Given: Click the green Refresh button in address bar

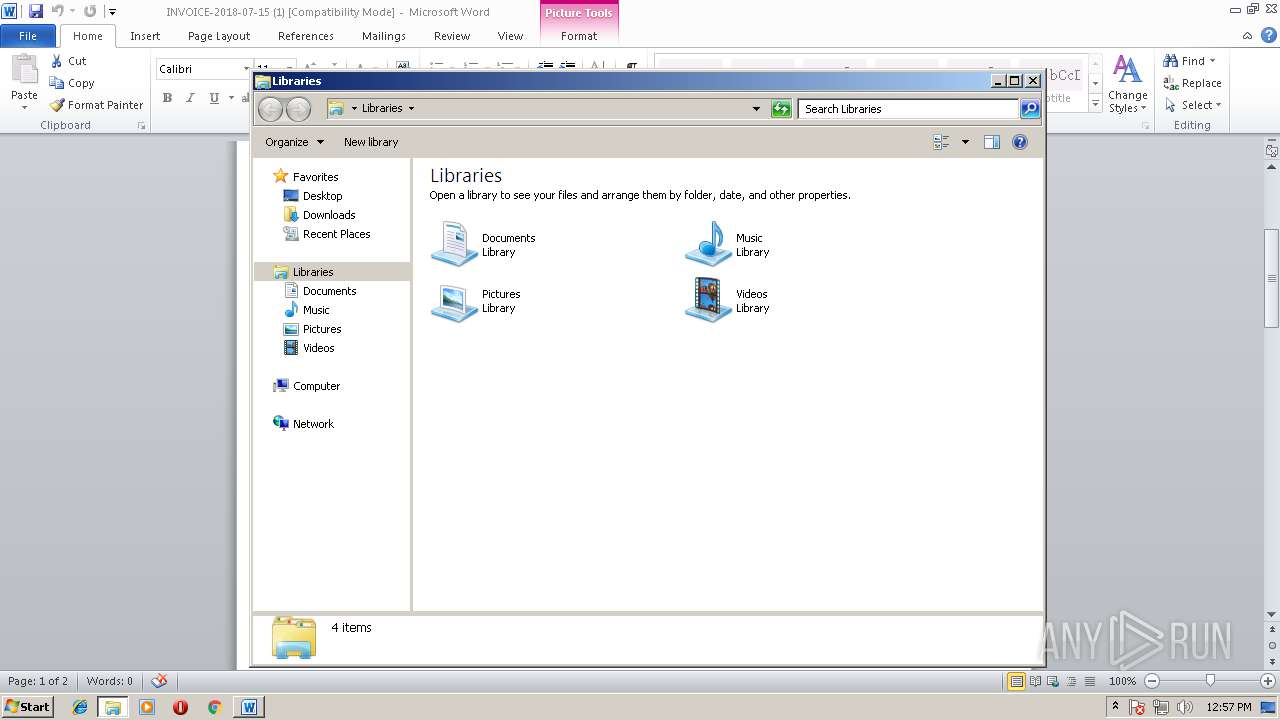Looking at the screenshot, I should point(782,109).
